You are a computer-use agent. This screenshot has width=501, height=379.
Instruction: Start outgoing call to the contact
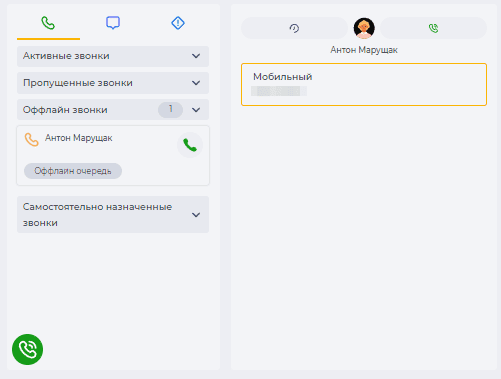[x=433, y=28]
